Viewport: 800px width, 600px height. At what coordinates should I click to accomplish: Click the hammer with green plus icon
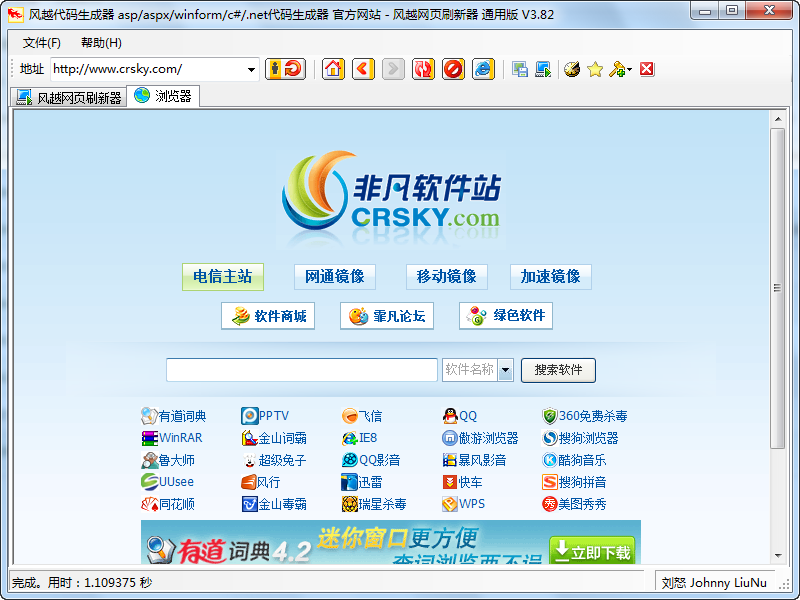(x=617, y=69)
